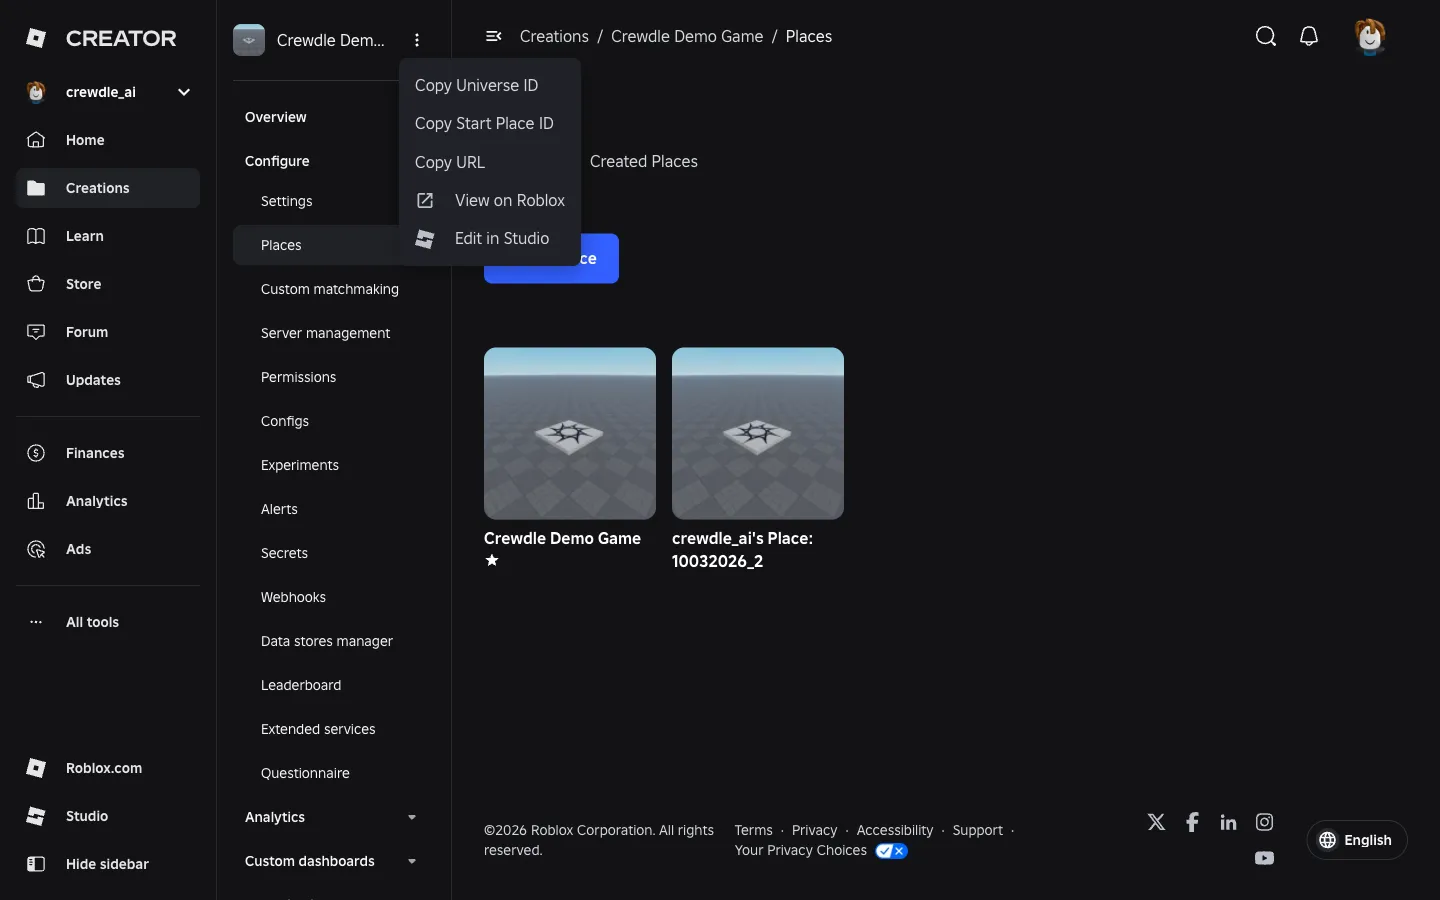Select Copy Universe ID menu item
Image resolution: width=1440 pixels, height=900 pixels.
pyautogui.click(x=490, y=85)
